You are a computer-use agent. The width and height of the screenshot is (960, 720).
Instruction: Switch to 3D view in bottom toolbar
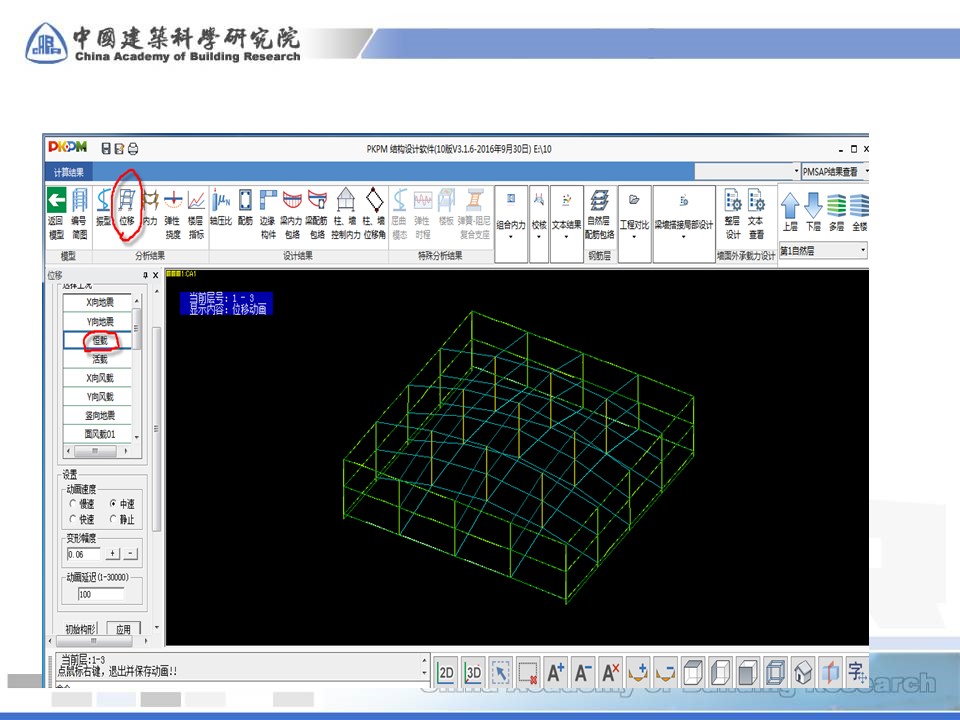474,671
